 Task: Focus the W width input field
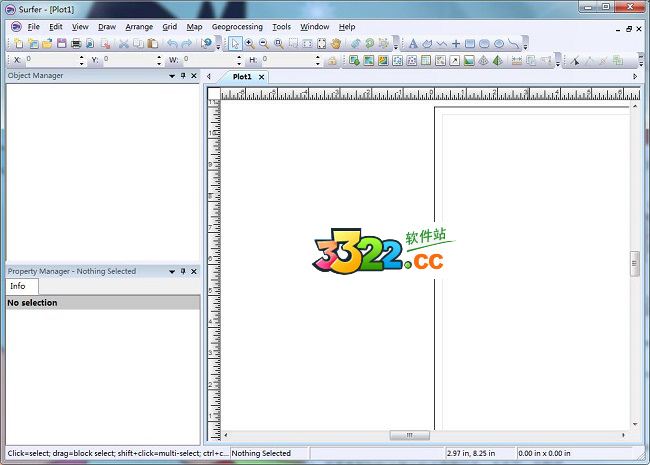click(209, 61)
